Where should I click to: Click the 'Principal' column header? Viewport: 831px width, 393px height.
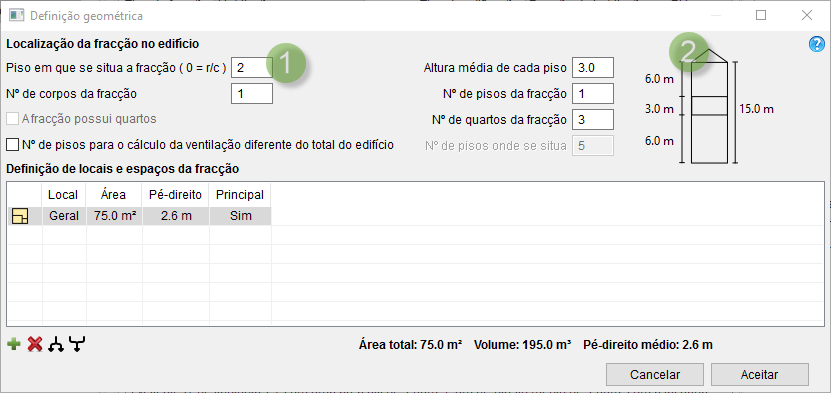click(240, 195)
